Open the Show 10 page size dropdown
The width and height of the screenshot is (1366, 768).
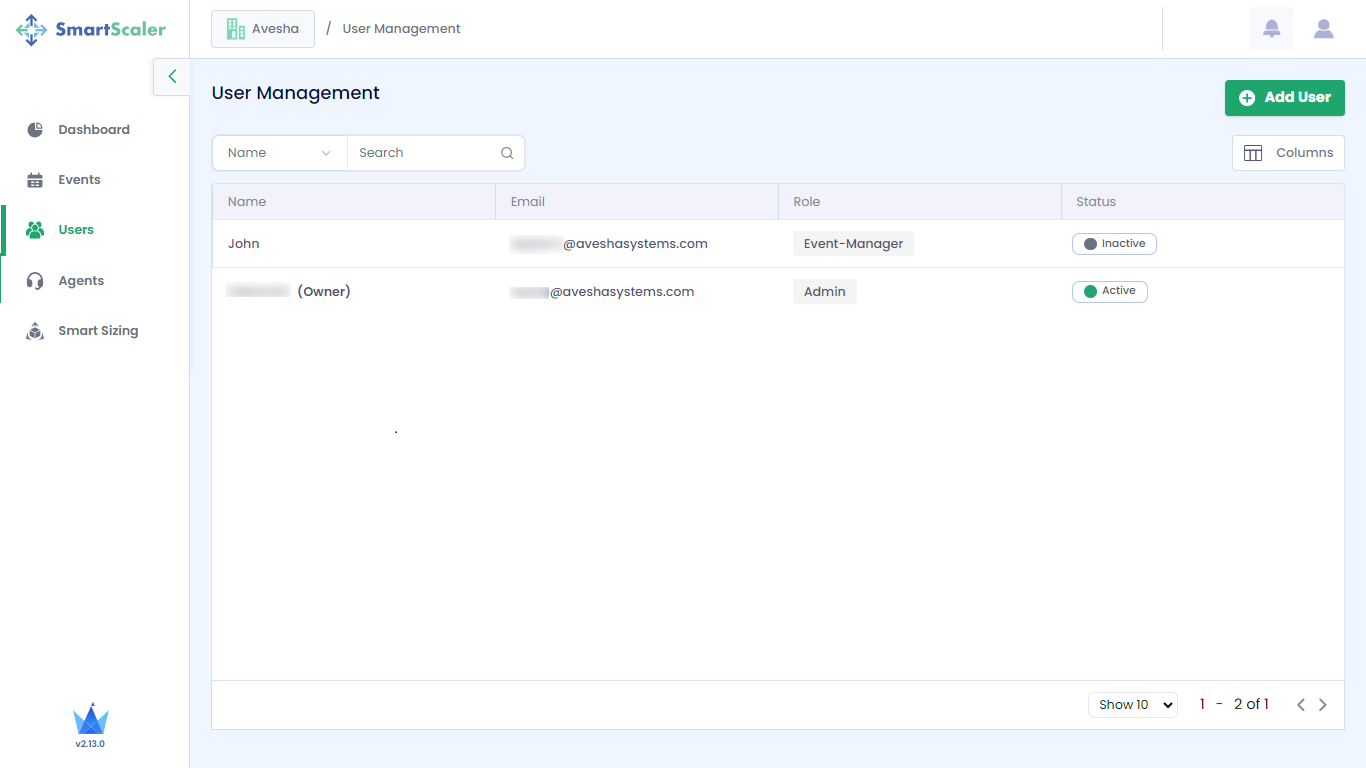tap(1133, 705)
